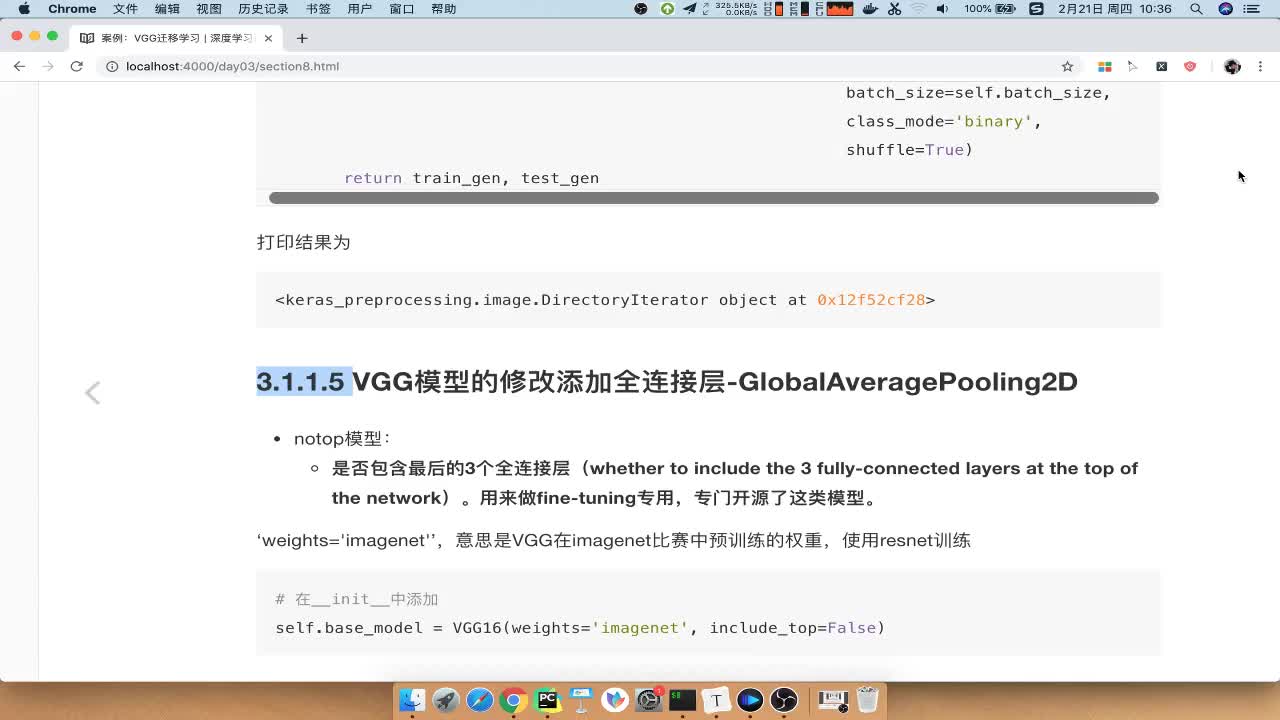Screen dimensions: 1280x720
Task: Open Trash from the Dock
Action: 868,700
